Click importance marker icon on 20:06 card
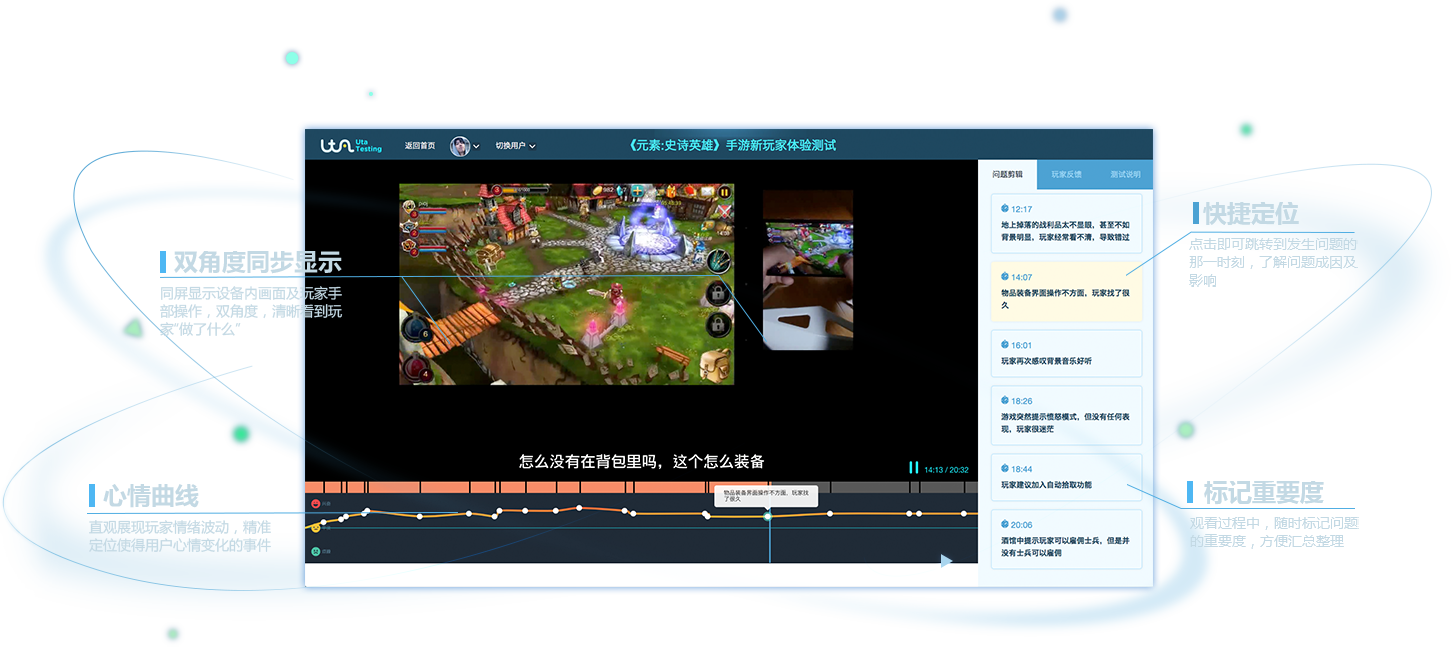Screen dimensions: 1451x647 [x=1005, y=524]
